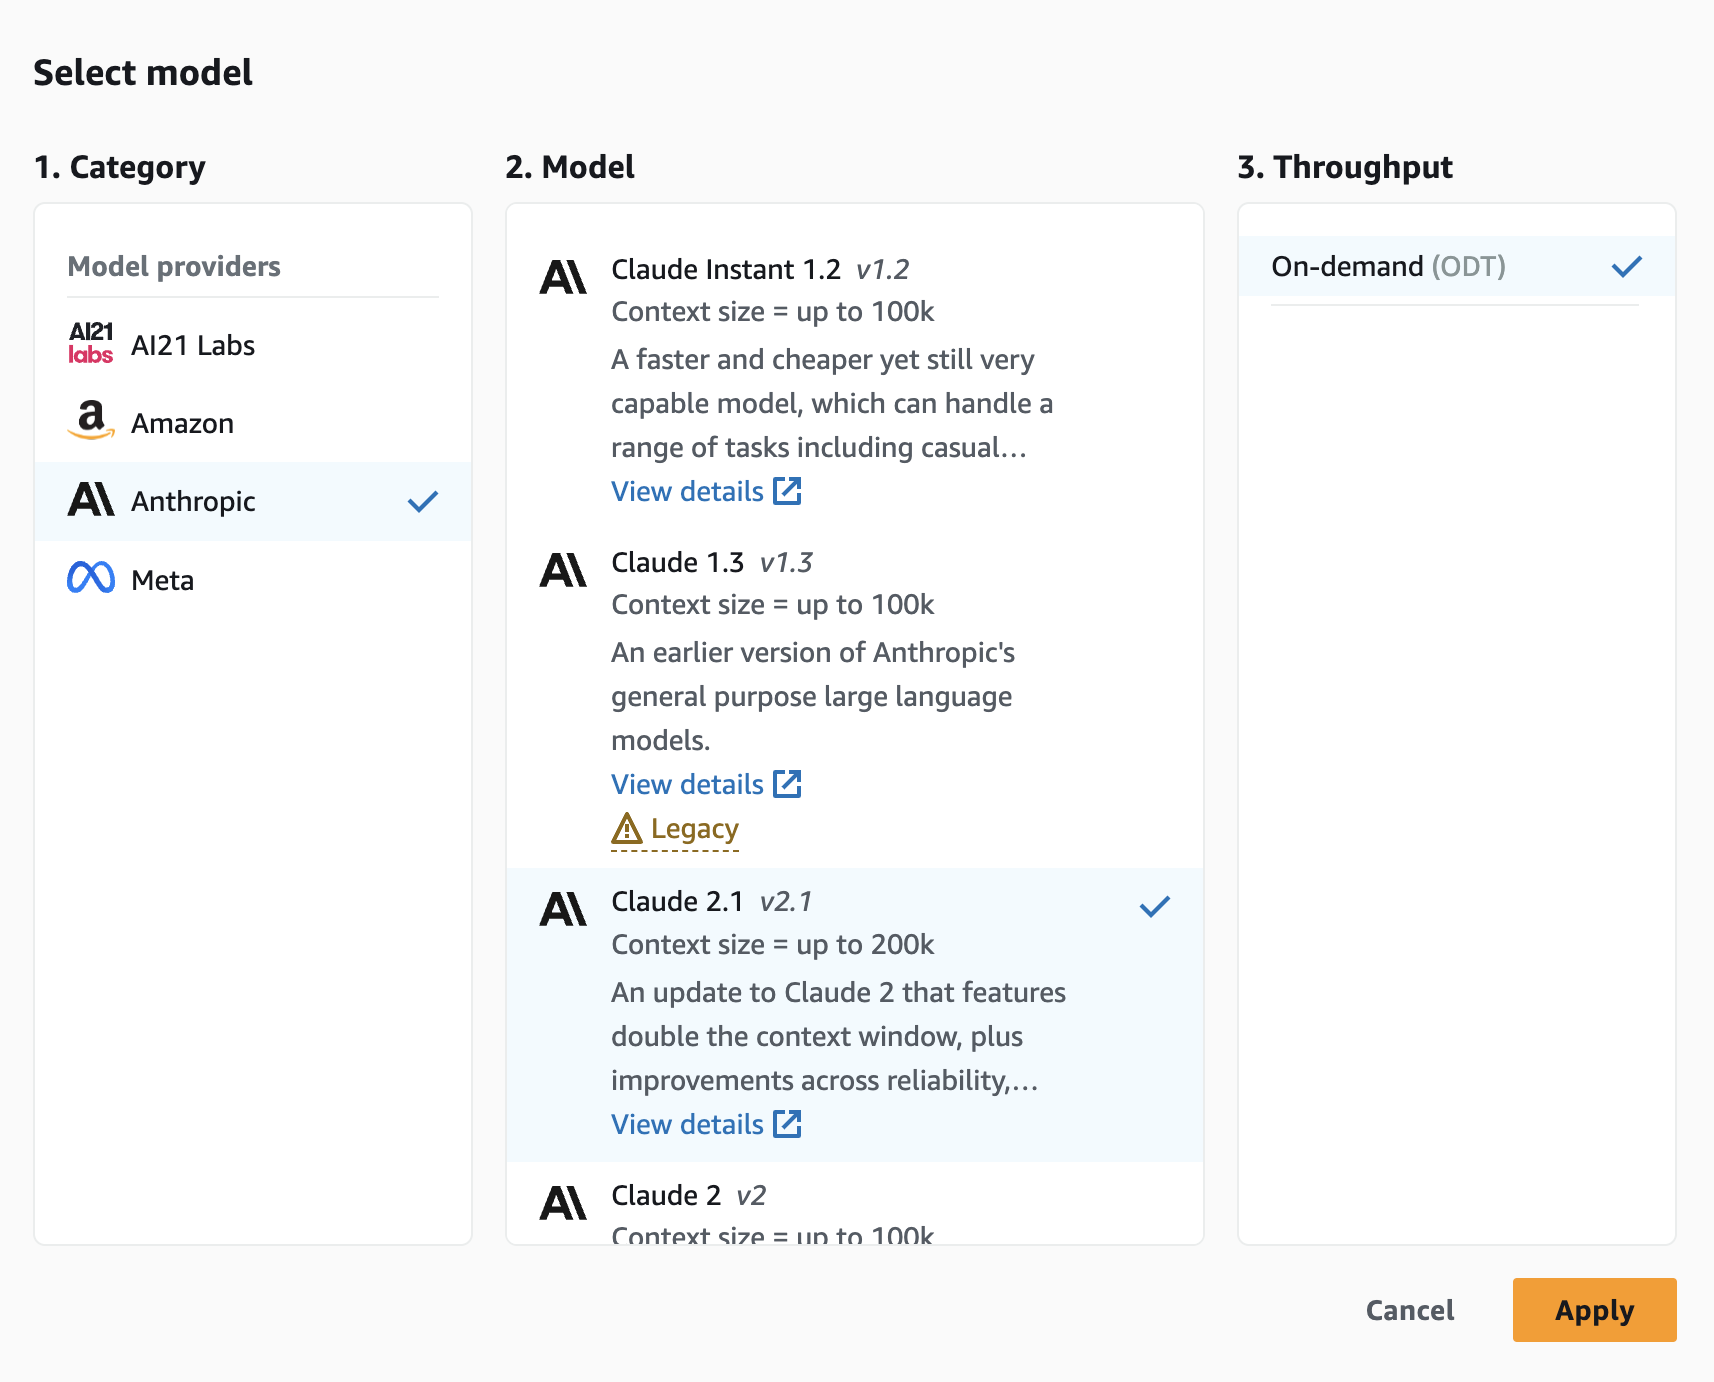Select Anthropic provider

(x=253, y=501)
